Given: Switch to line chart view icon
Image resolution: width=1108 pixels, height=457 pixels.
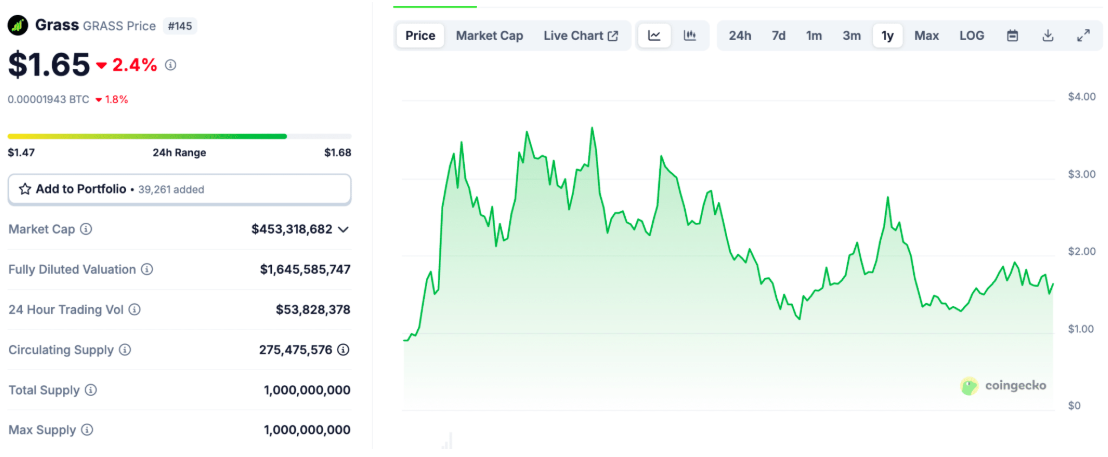Looking at the screenshot, I should [x=654, y=36].
